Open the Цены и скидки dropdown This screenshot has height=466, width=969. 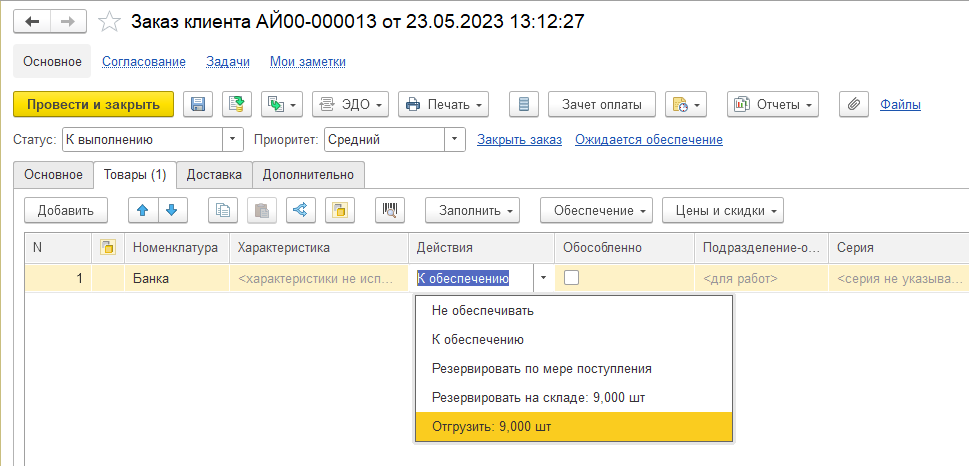pos(723,210)
